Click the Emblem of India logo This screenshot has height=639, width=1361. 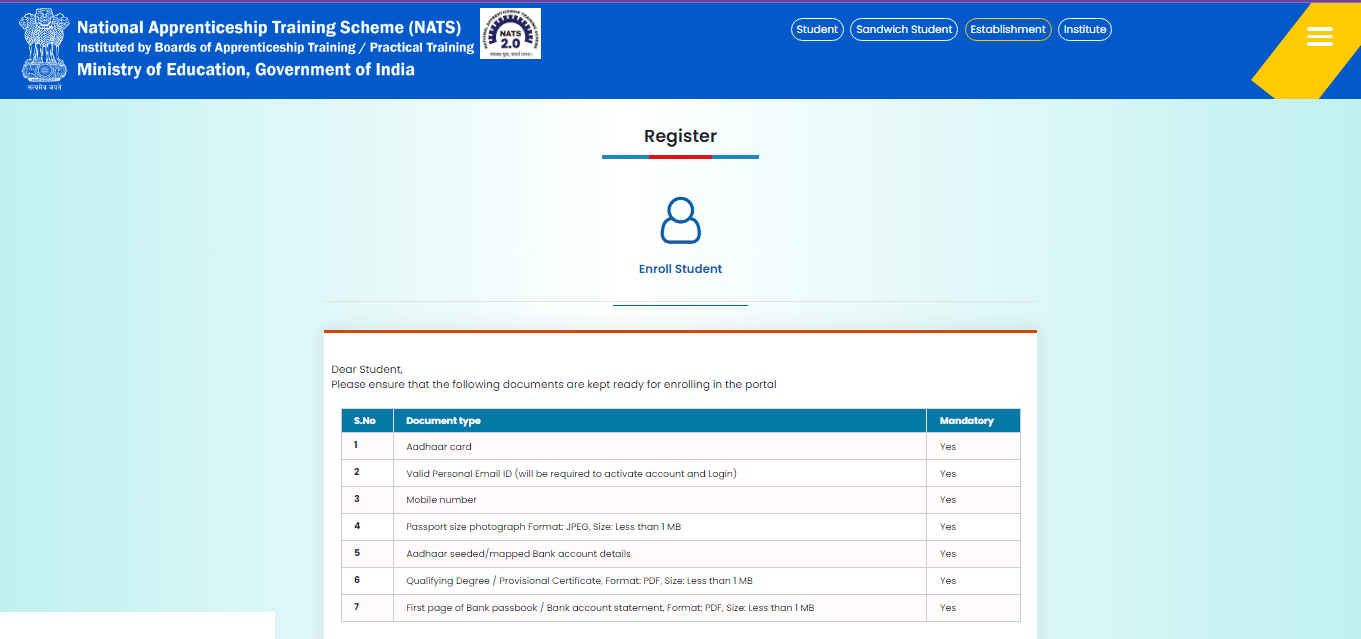pyautogui.click(x=42, y=48)
